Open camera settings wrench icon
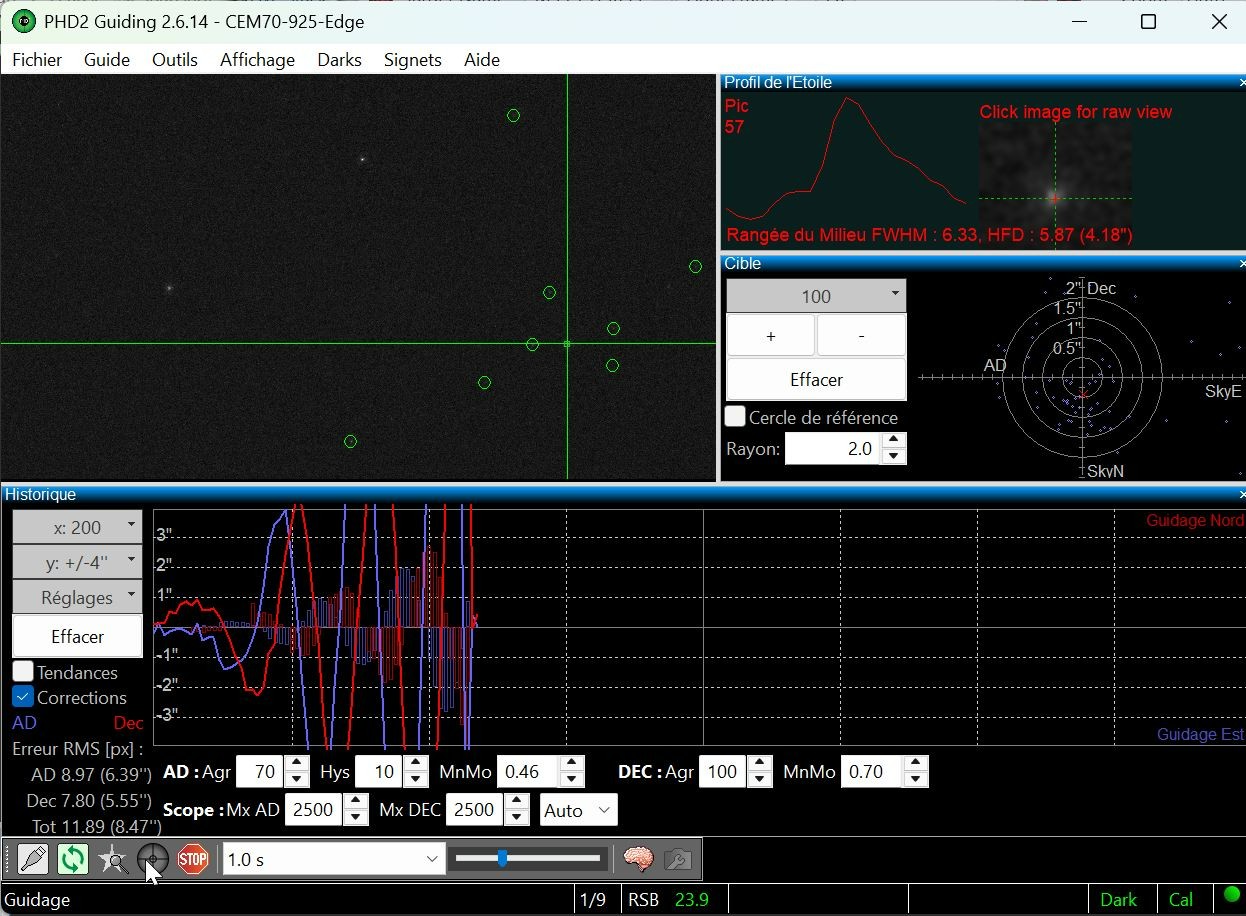The width and height of the screenshot is (1246, 916). pyautogui.click(x=677, y=859)
